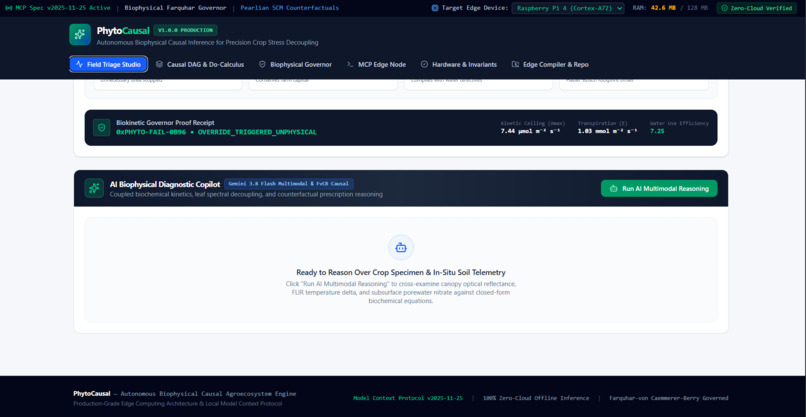This screenshot has height=417, width=806.
Task: Click the Coupled biochemical kinetics subtitle text
Action: coord(246,194)
